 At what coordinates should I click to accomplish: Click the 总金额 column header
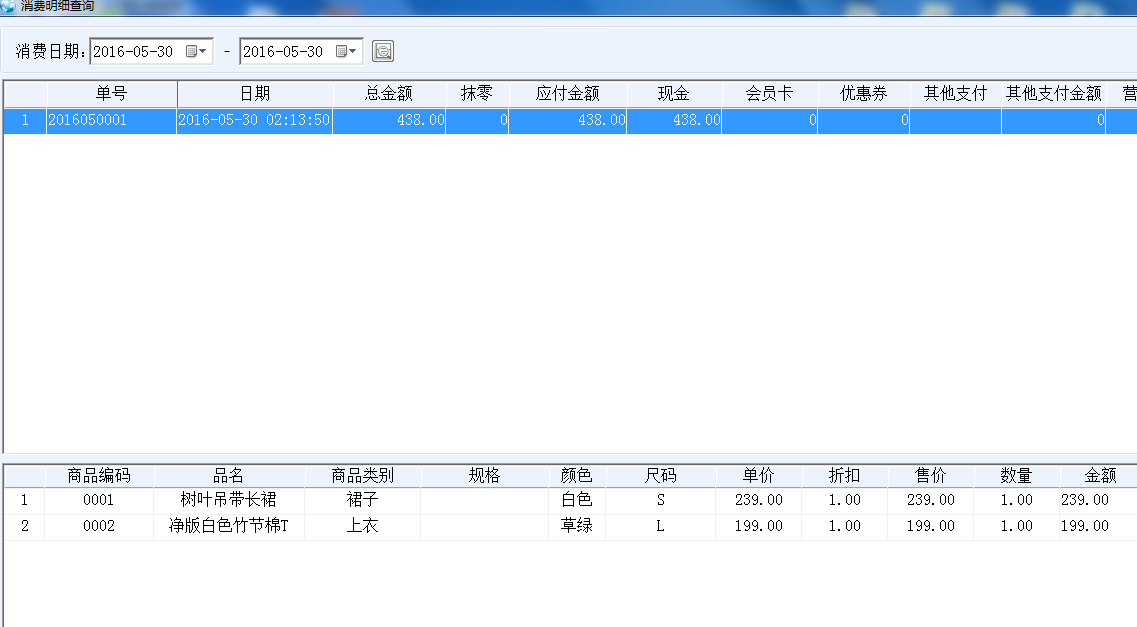pyautogui.click(x=388, y=93)
